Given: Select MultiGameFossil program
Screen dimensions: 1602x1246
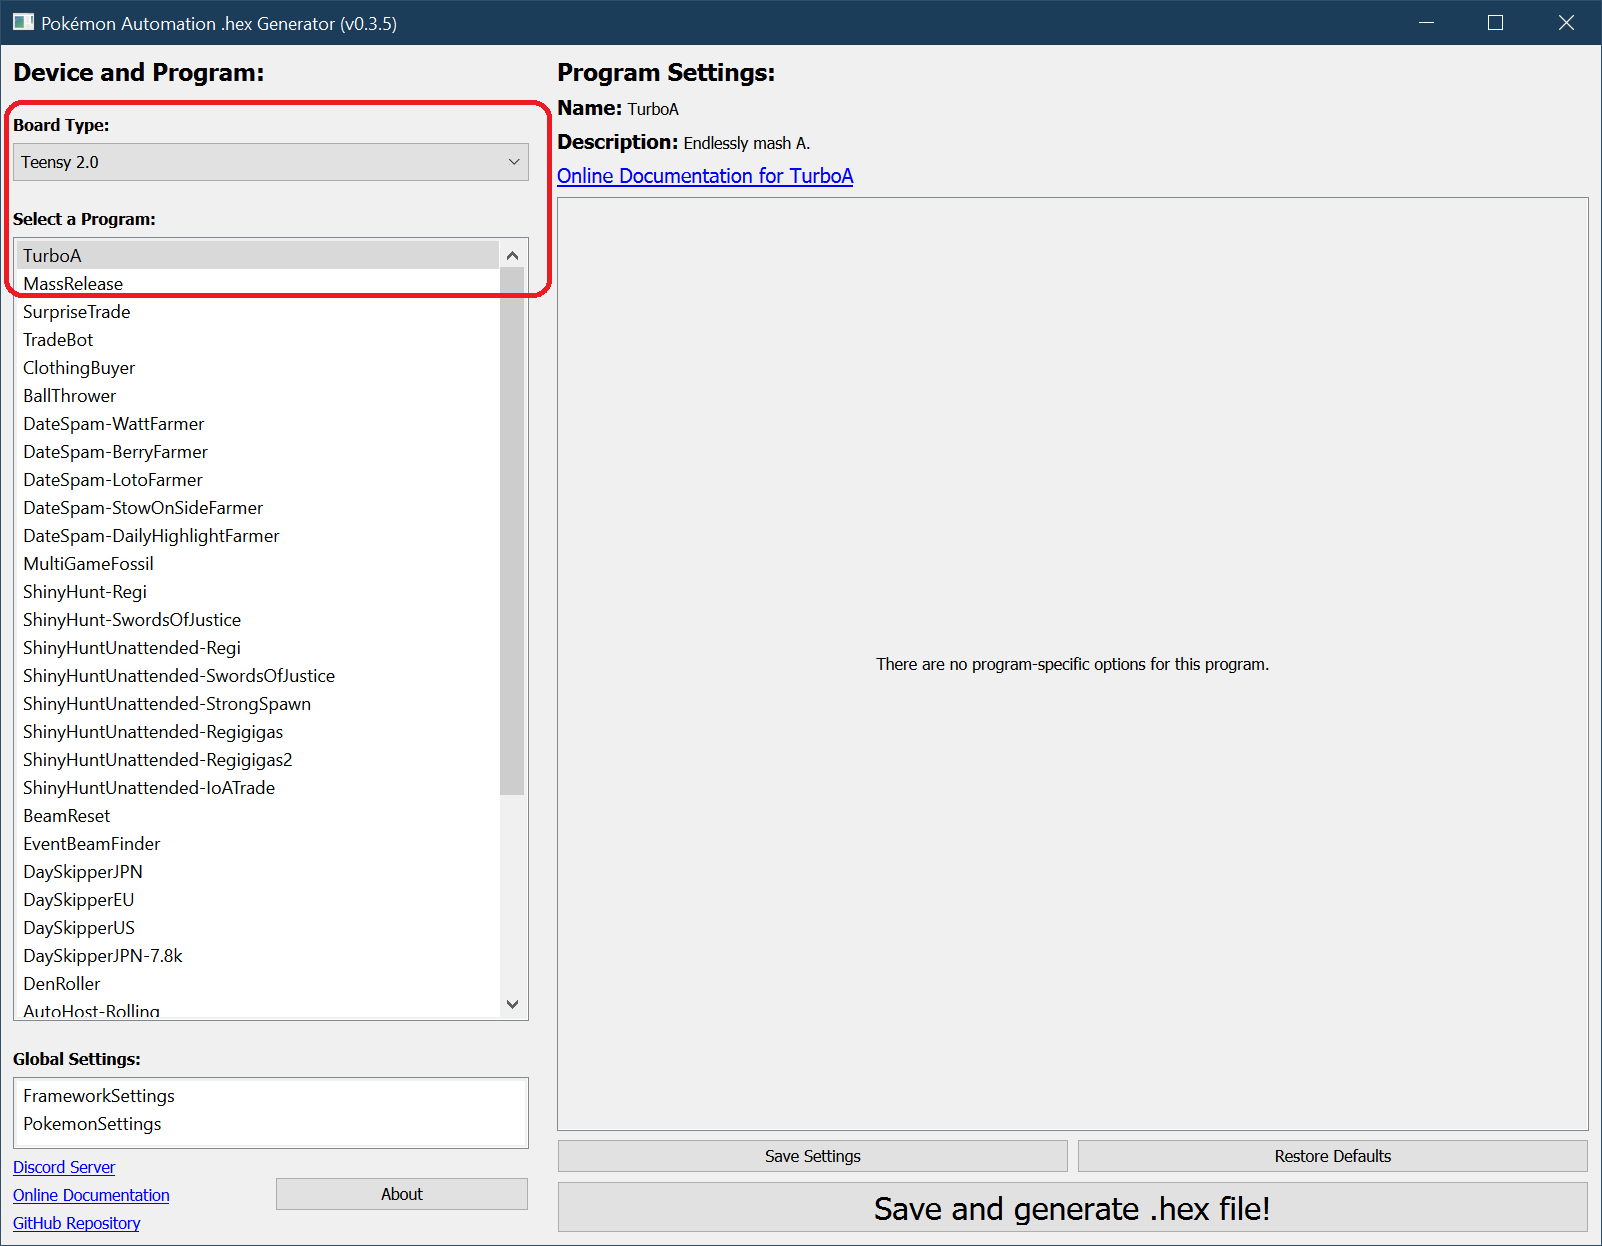Looking at the screenshot, I should tap(257, 563).
